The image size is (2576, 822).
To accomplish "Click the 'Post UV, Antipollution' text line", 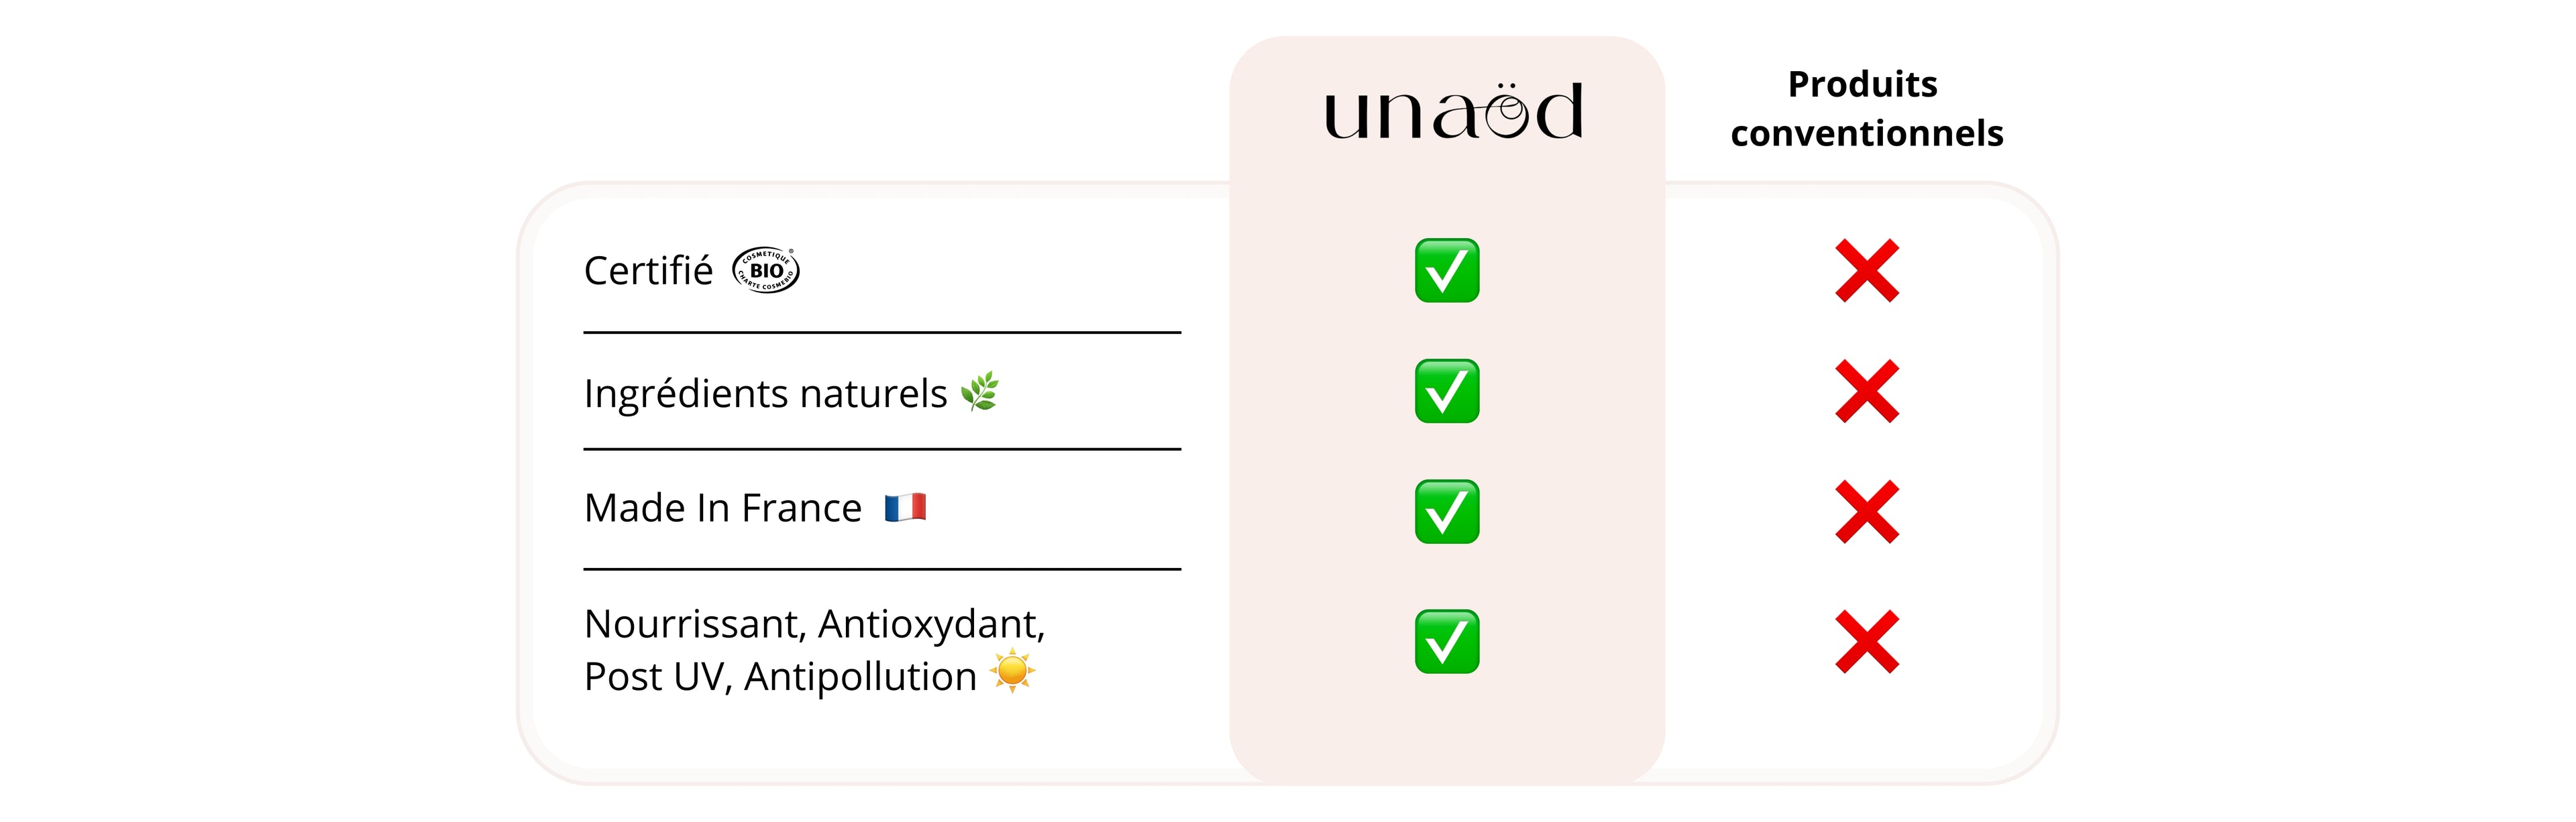I will point(780,677).
